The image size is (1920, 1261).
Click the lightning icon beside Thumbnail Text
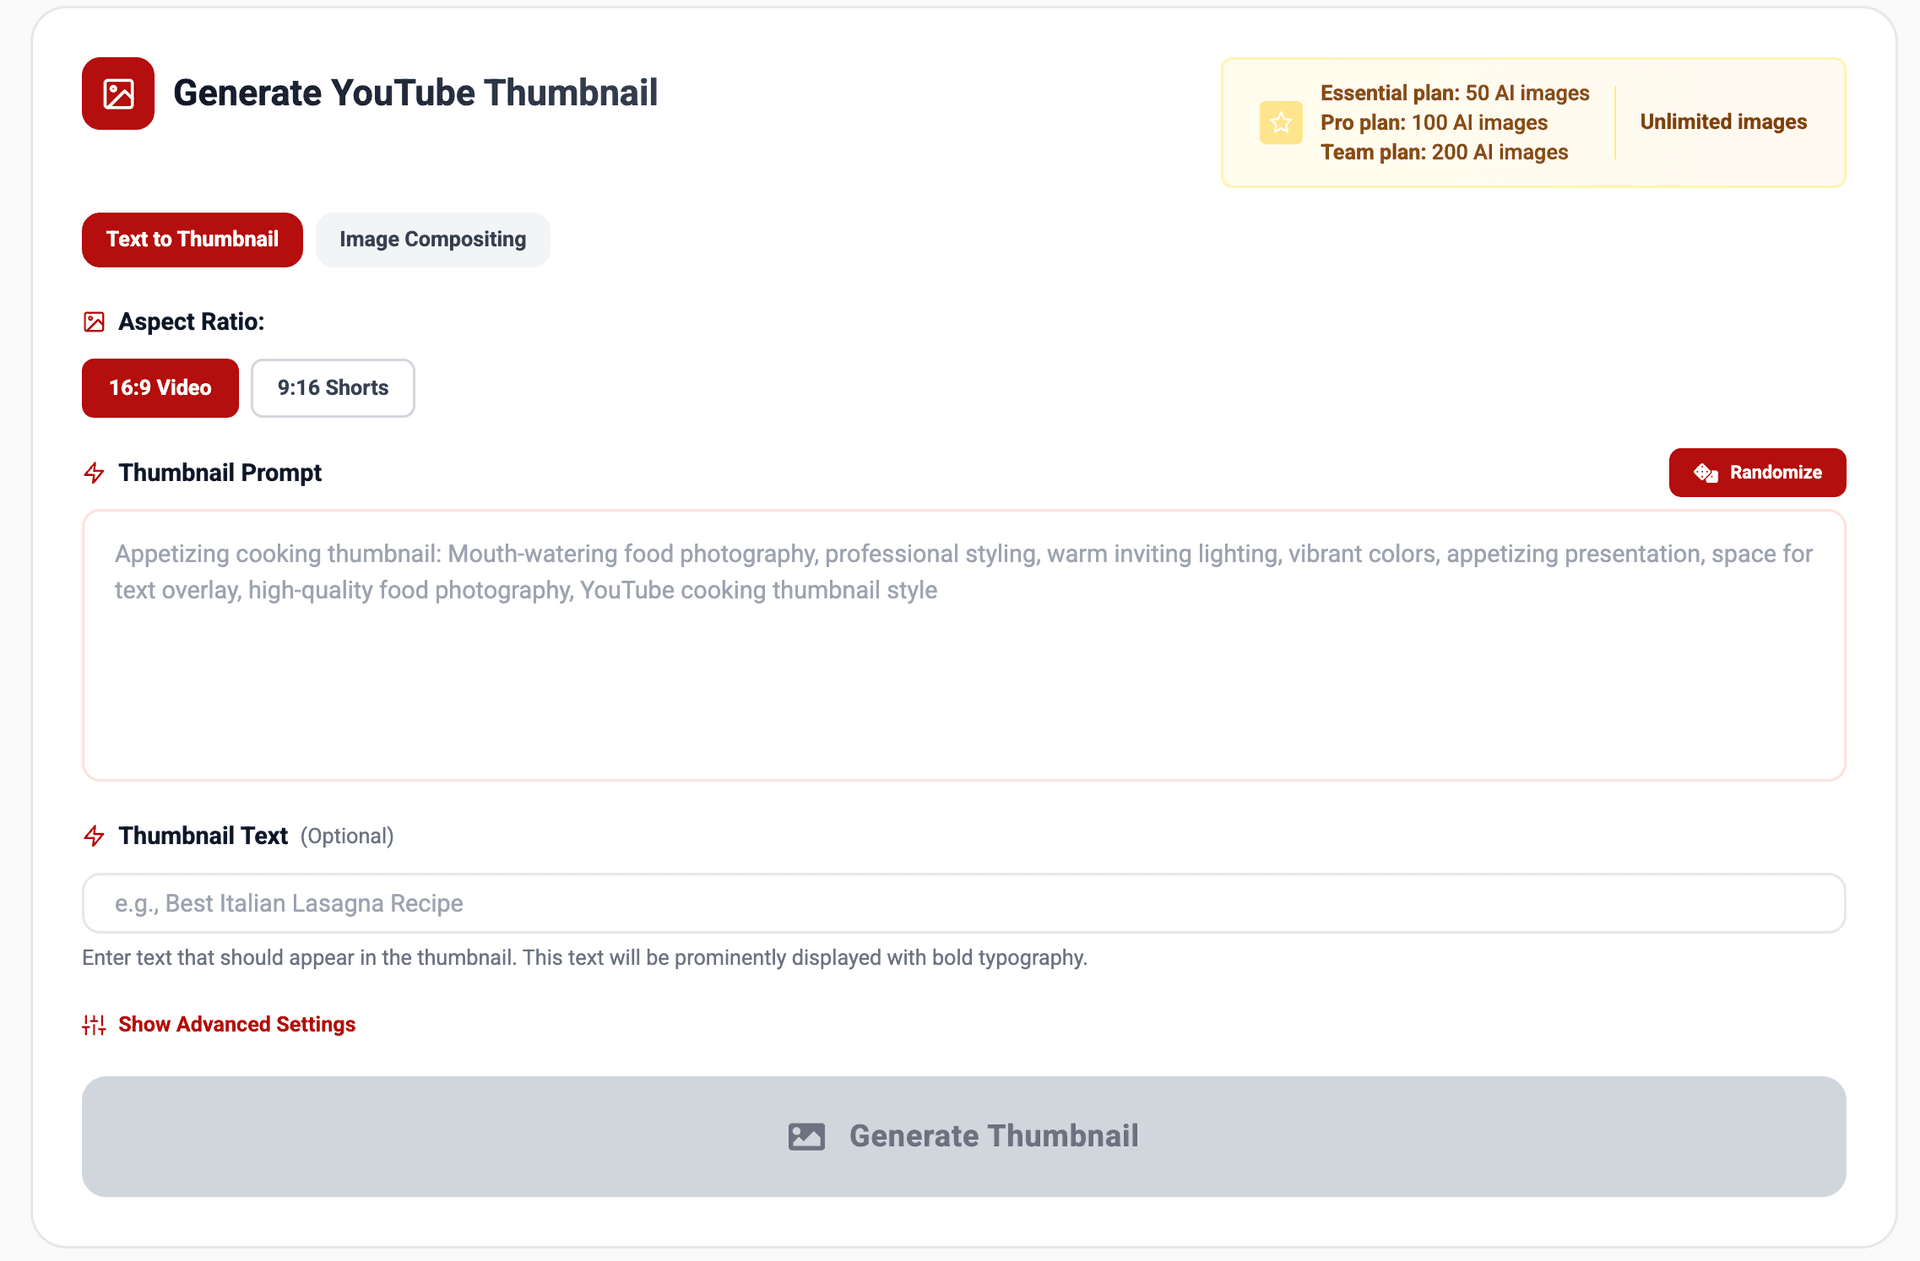coord(94,836)
